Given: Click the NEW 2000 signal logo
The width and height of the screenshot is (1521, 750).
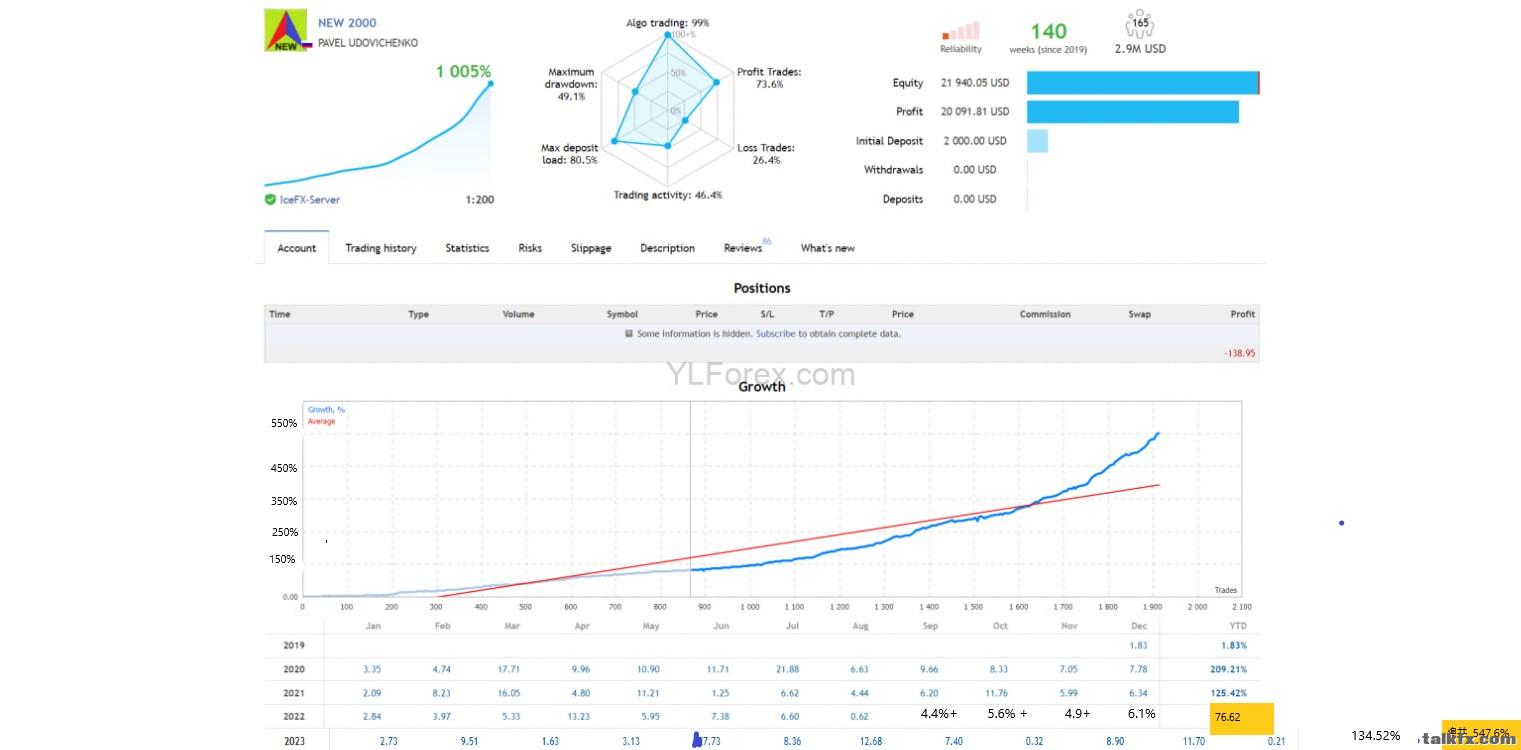Looking at the screenshot, I should pos(288,30).
